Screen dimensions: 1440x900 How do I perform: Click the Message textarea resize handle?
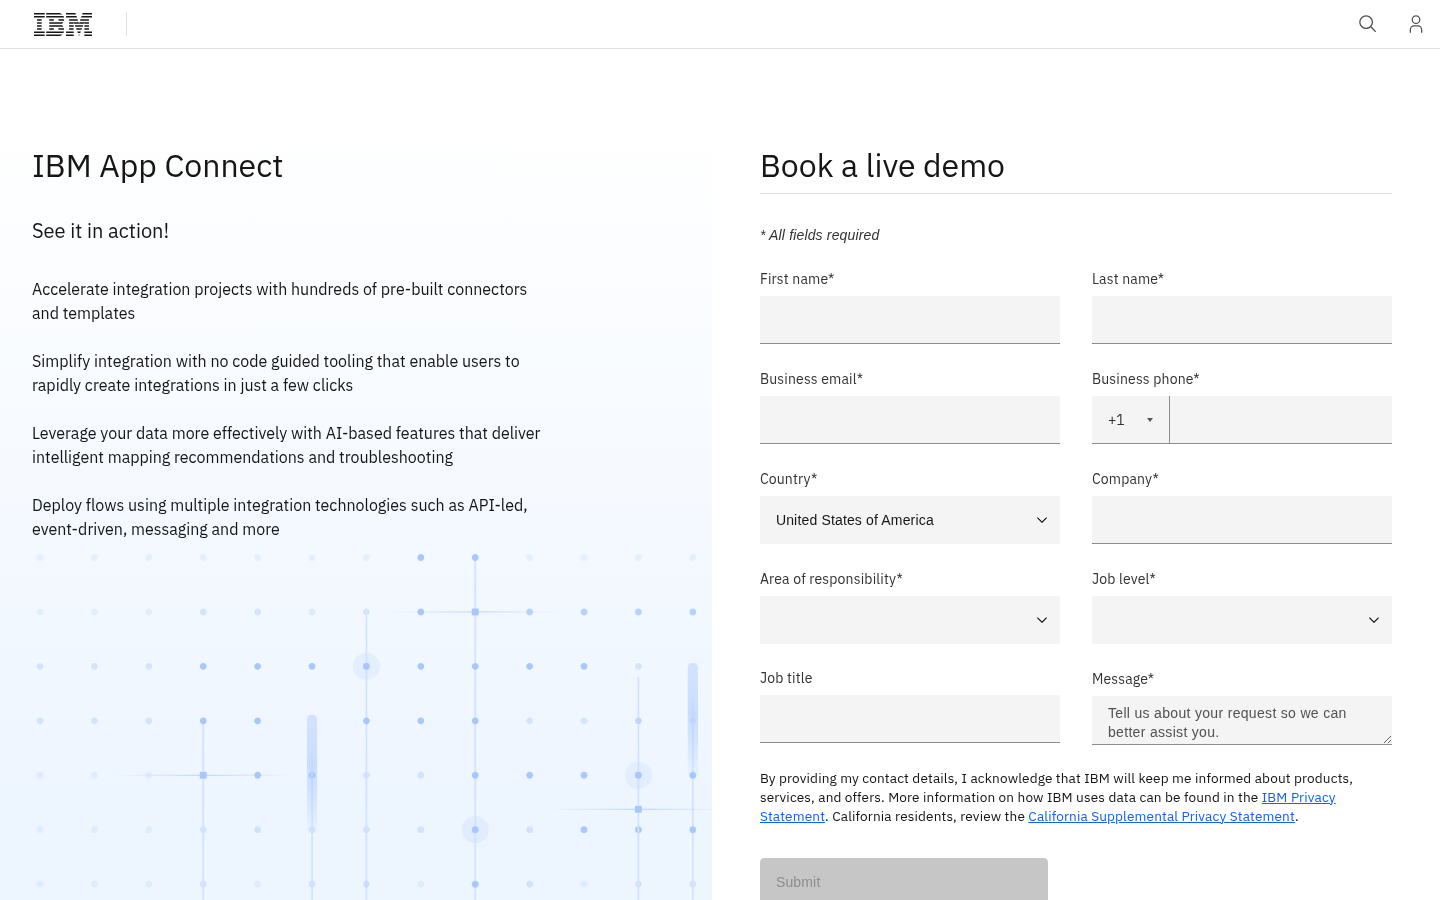pyautogui.click(x=1386, y=739)
